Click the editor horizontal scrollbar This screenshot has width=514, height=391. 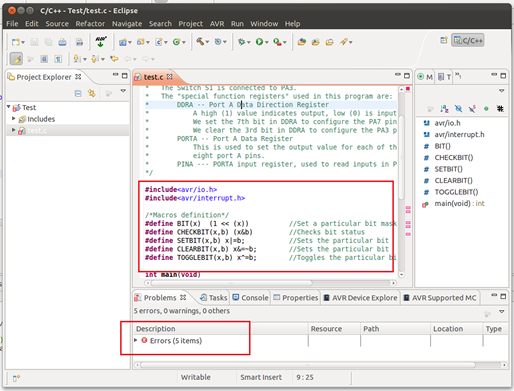pos(232,283)
